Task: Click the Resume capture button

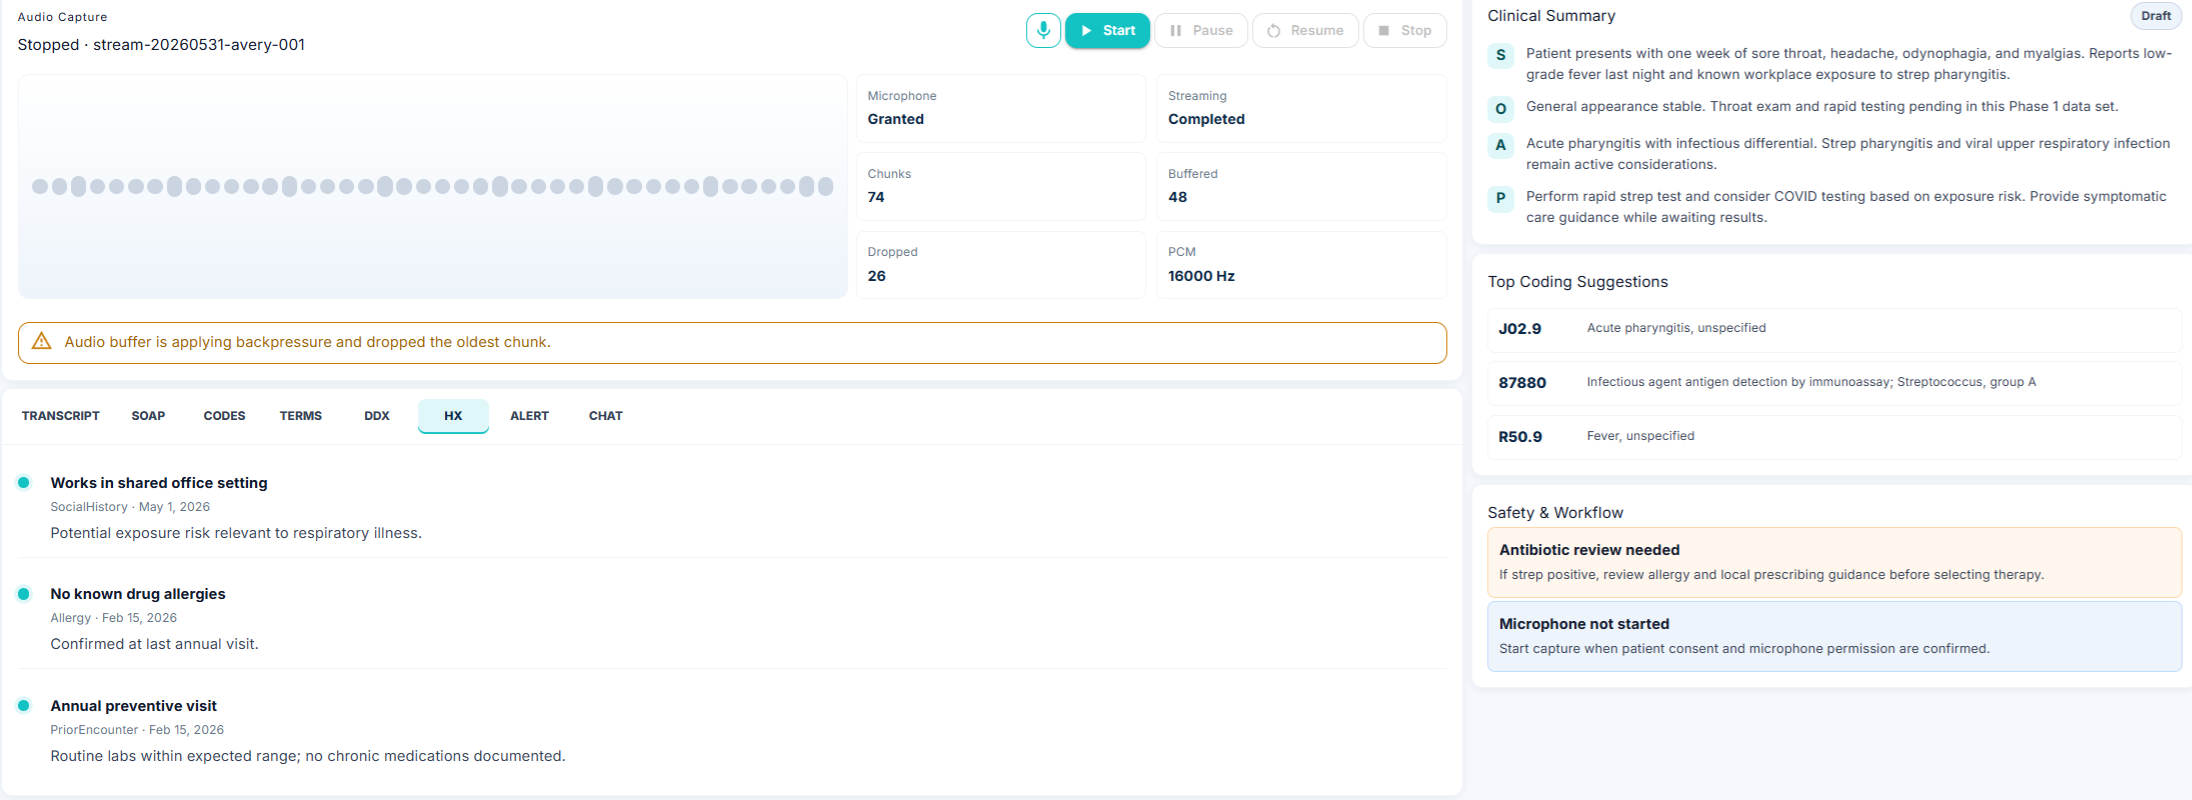Action: [1305, 31]
